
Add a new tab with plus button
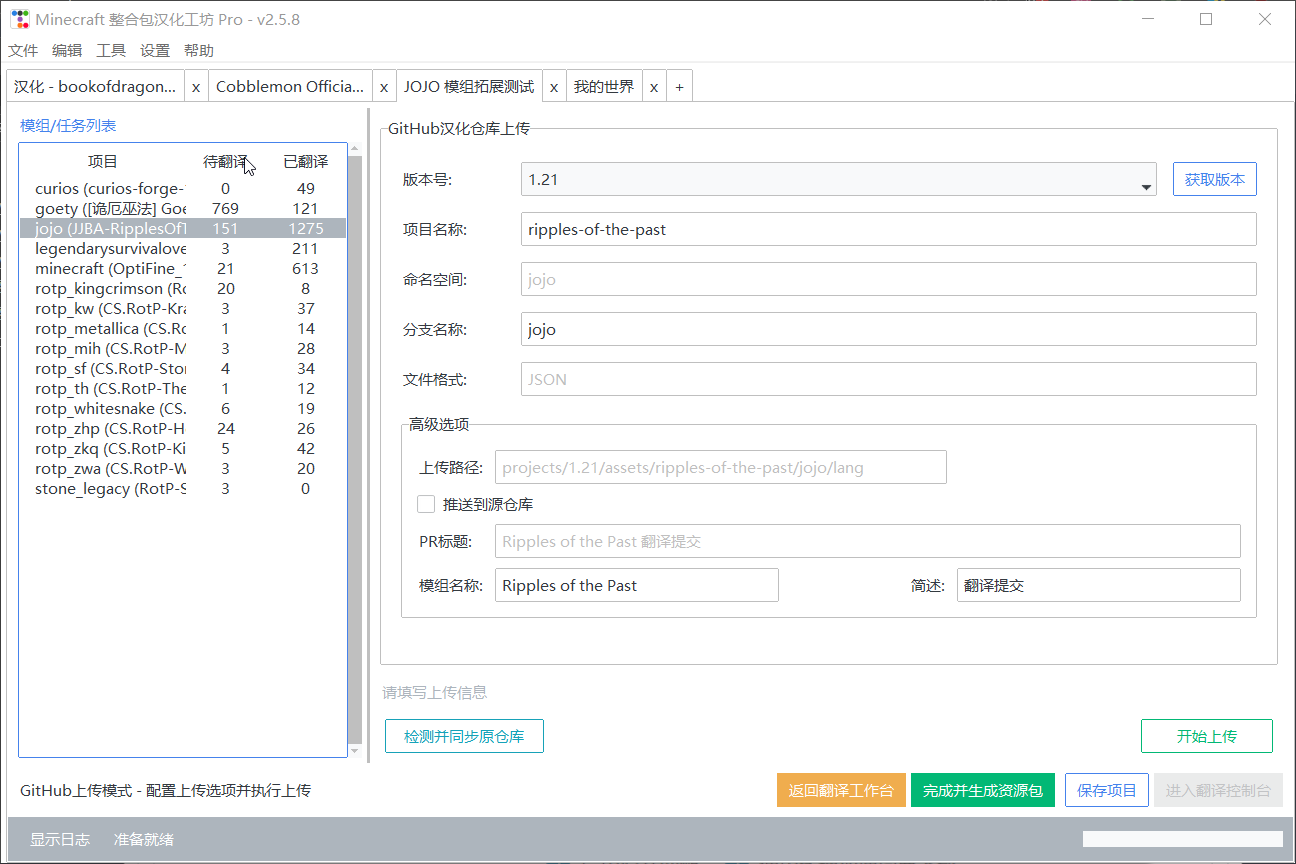[x=679, y=87]
